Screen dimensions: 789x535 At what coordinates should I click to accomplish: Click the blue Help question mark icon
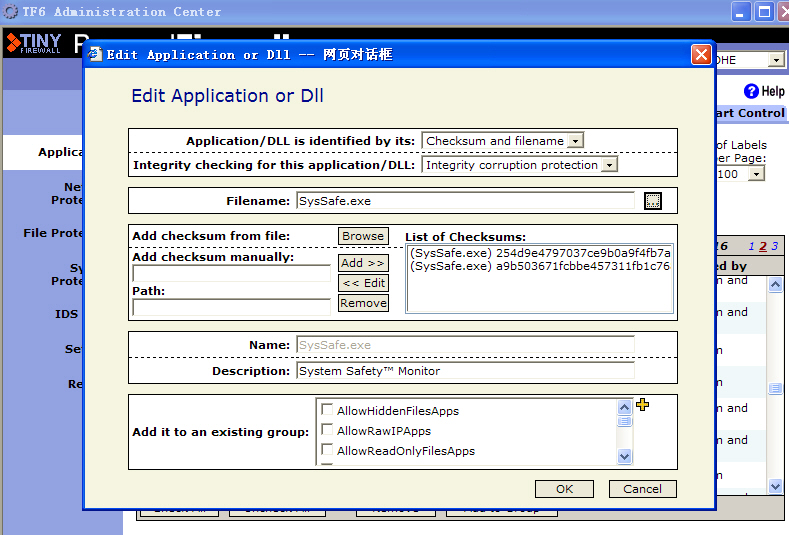[751, 91]
